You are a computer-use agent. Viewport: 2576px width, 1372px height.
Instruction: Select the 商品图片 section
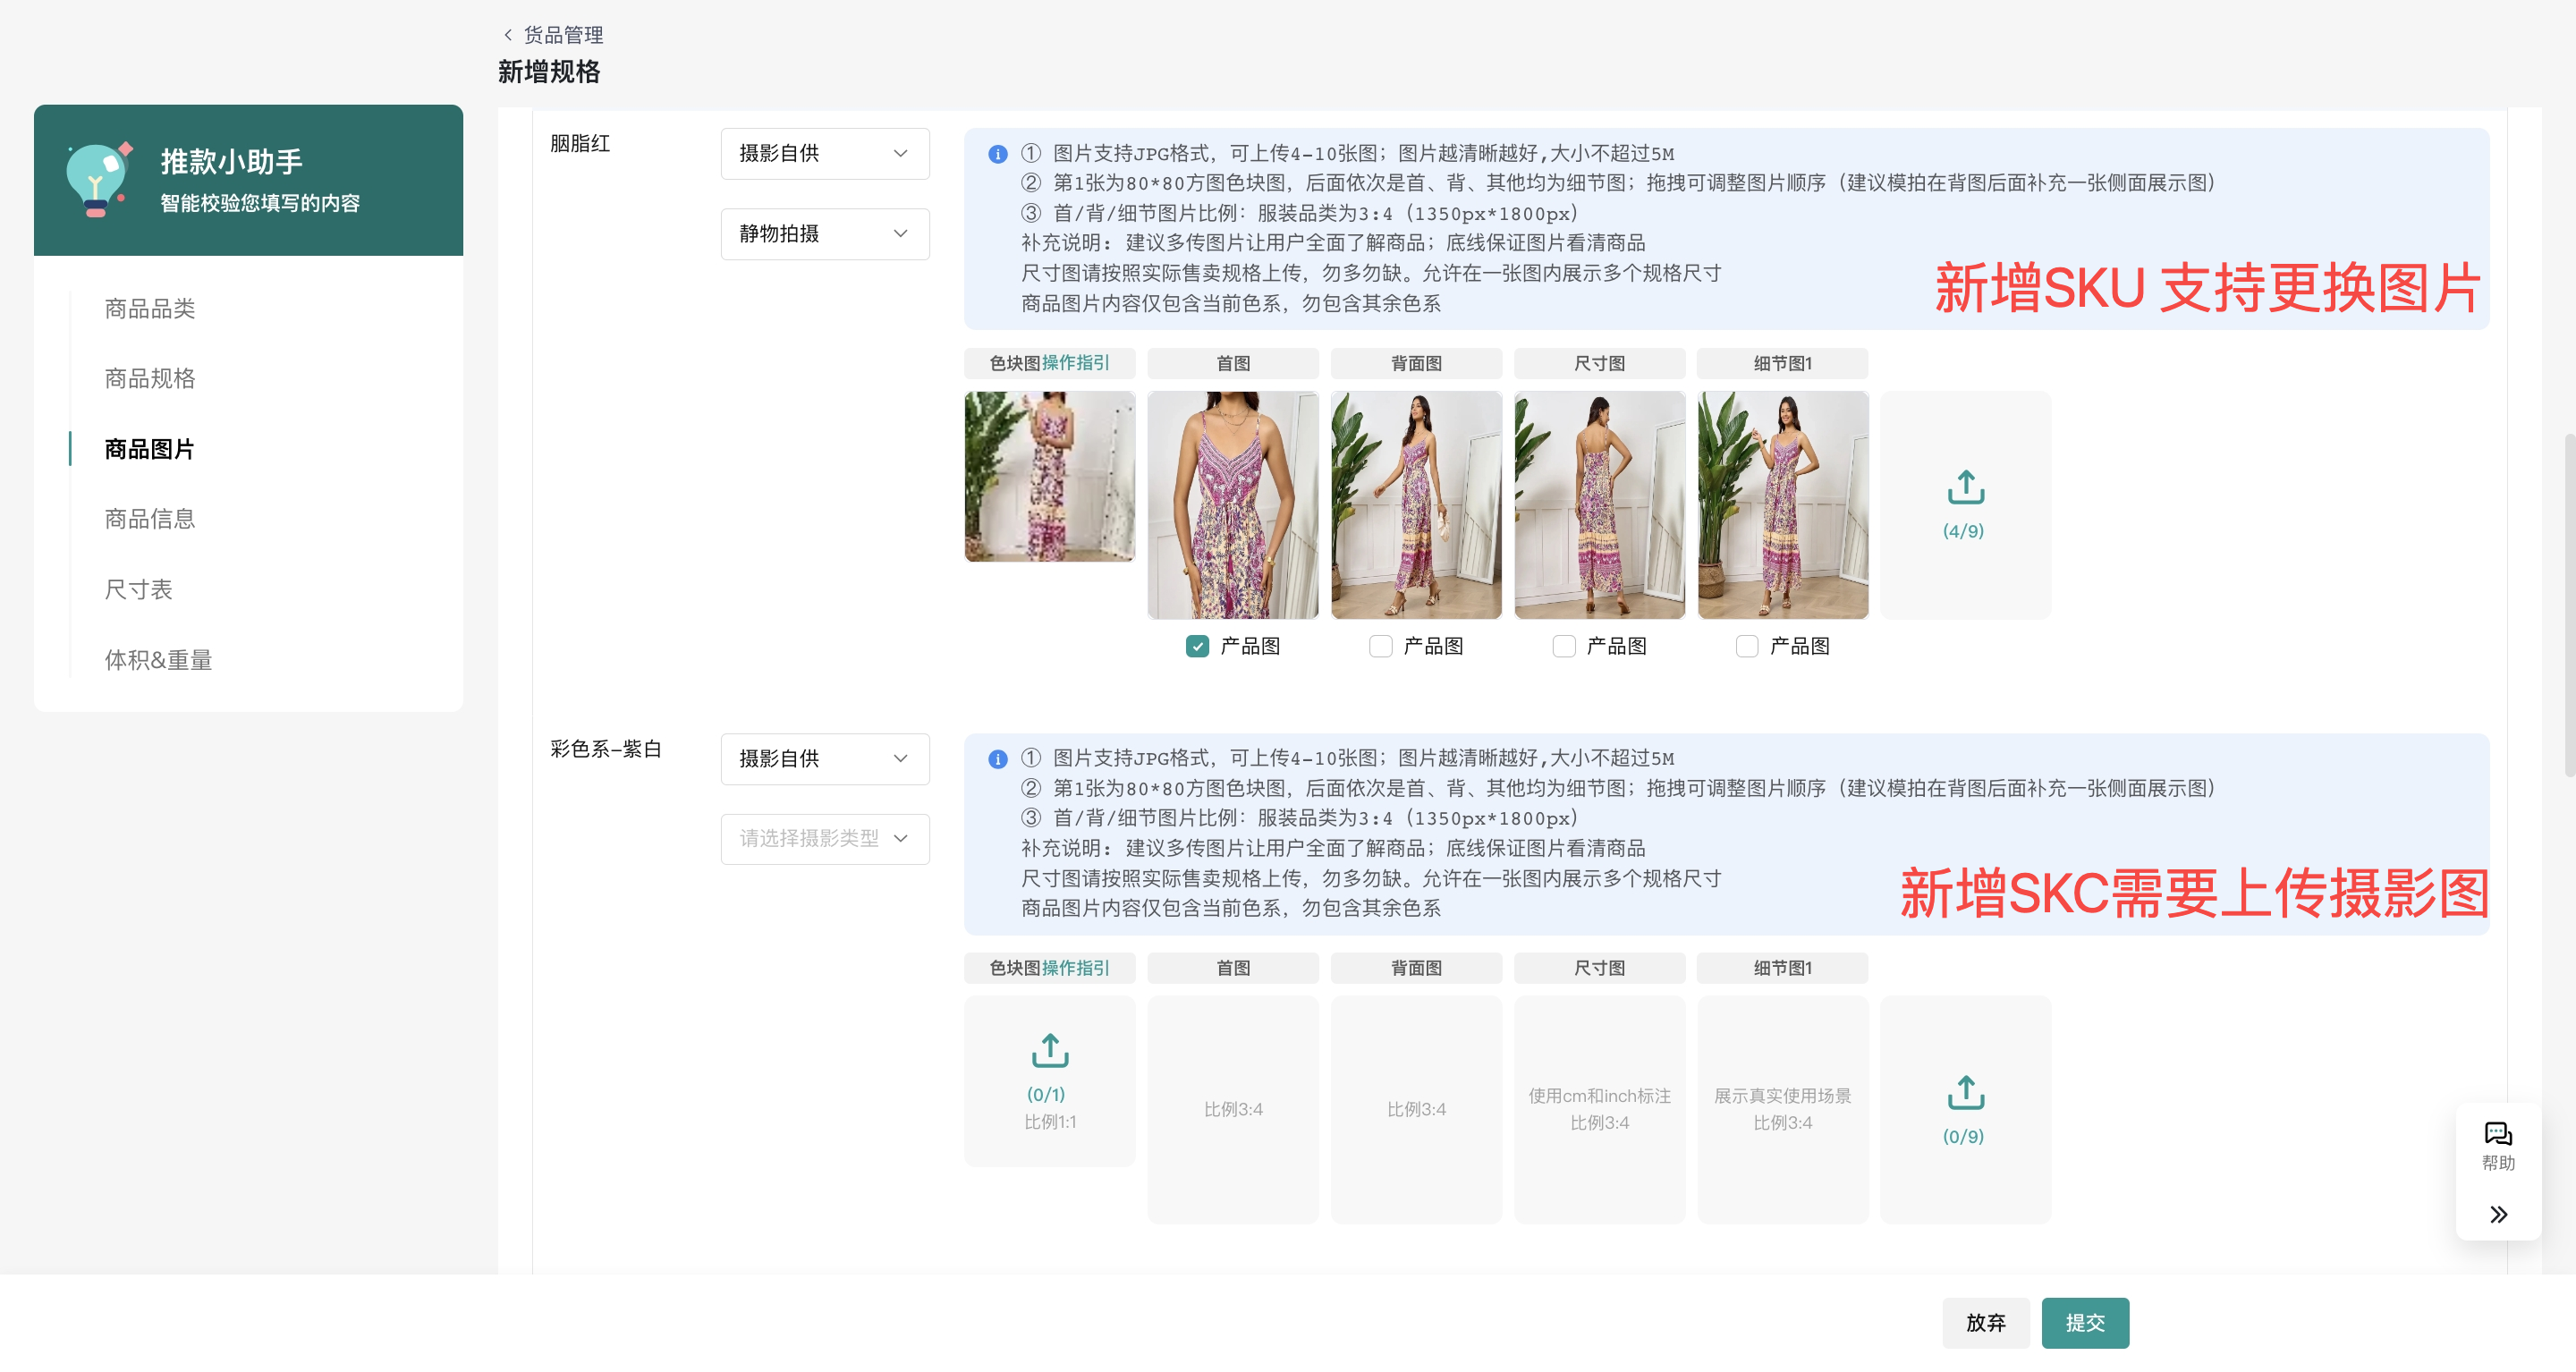point(150,449)
